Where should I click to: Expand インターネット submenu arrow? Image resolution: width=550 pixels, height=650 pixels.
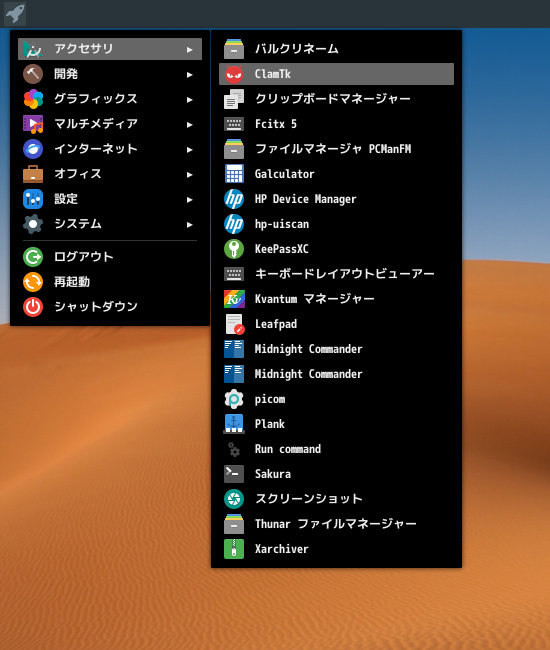click(x=189, y=150)
